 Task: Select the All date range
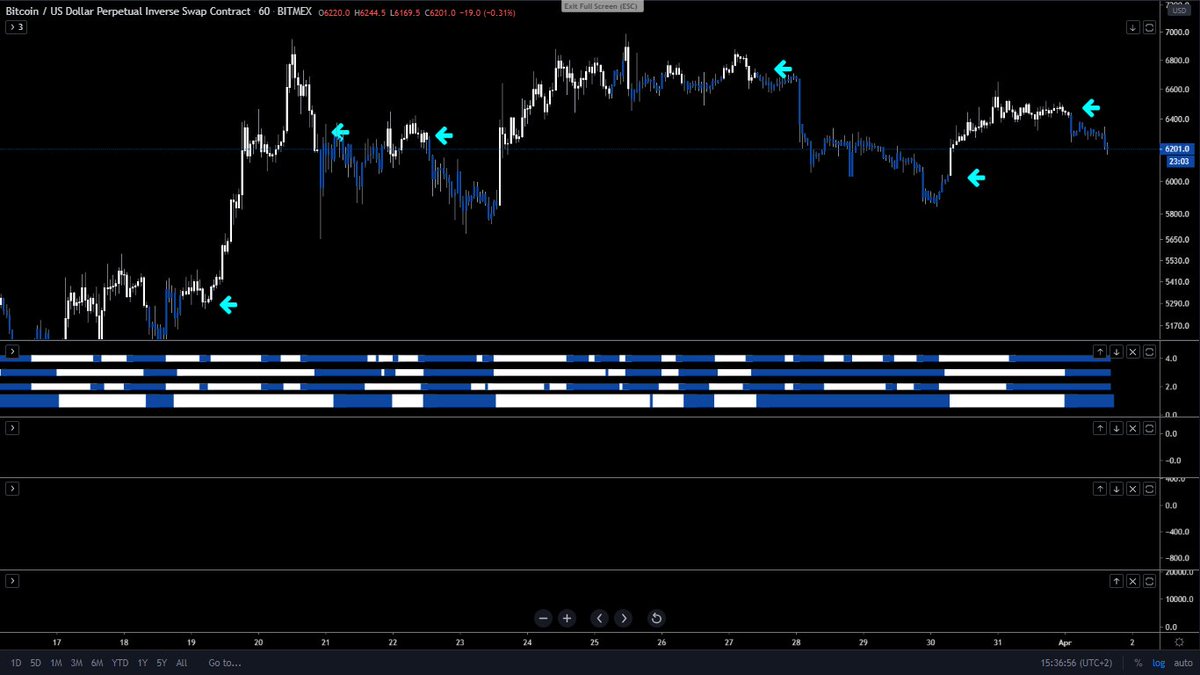coord(181,663)
